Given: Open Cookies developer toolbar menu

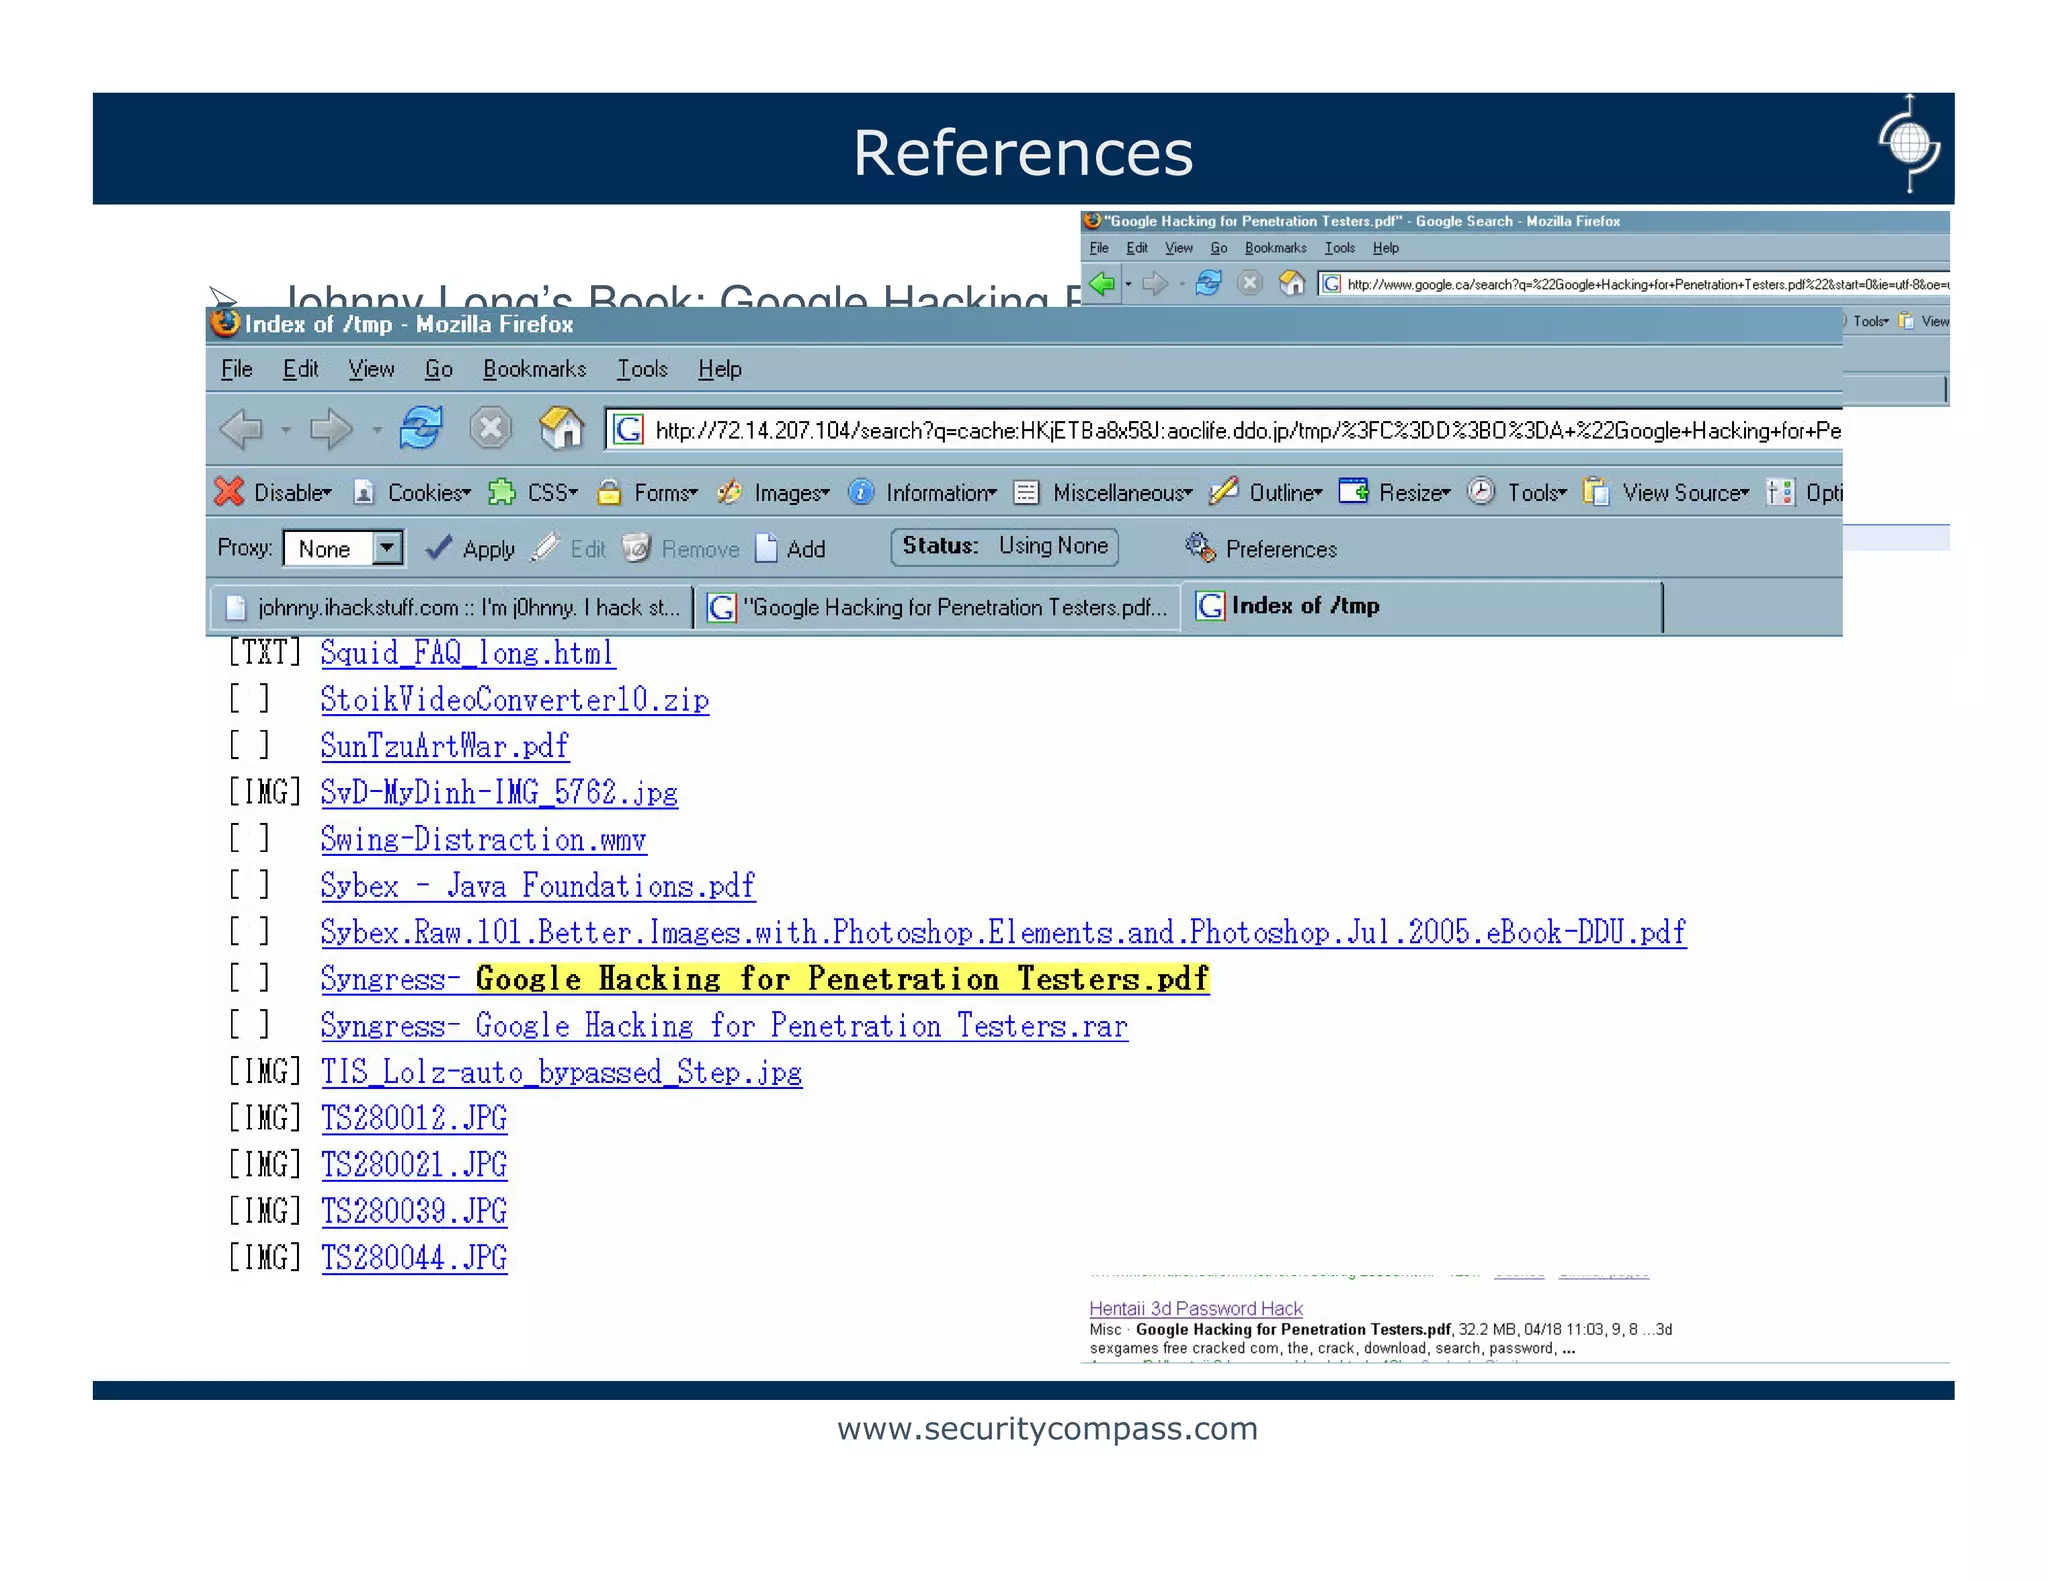Looking at the screenshot, I should click(412, 492).
